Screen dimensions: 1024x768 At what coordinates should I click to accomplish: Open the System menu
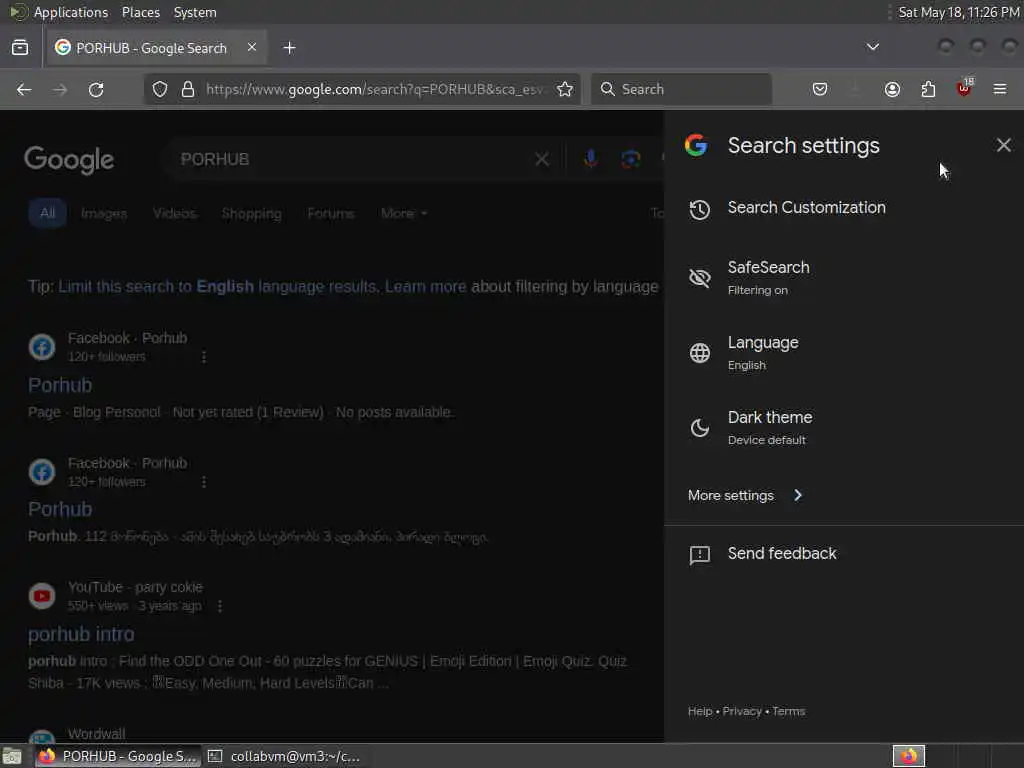click(195, 12)
